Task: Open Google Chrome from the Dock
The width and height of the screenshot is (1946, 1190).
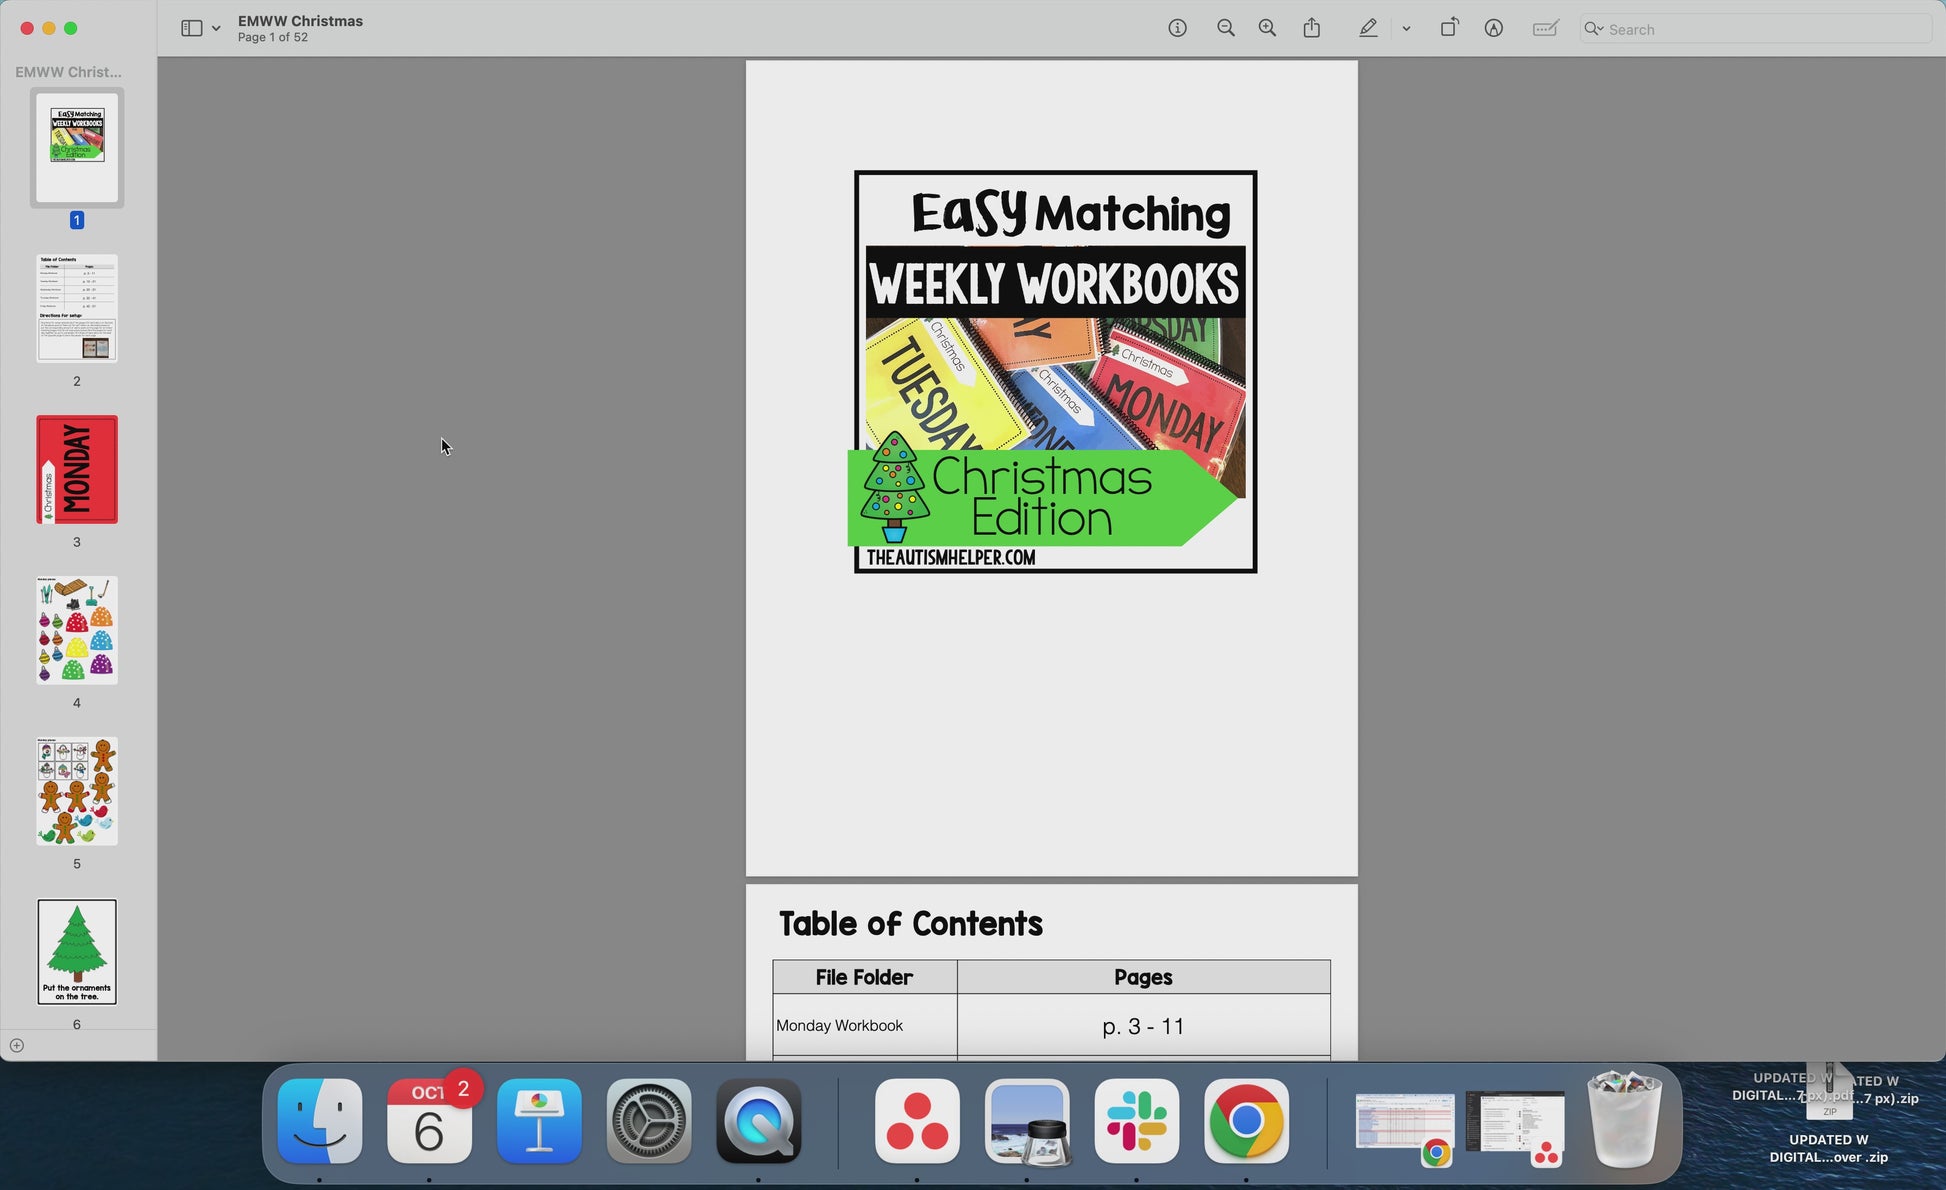Action: tap(1246, 1121)
